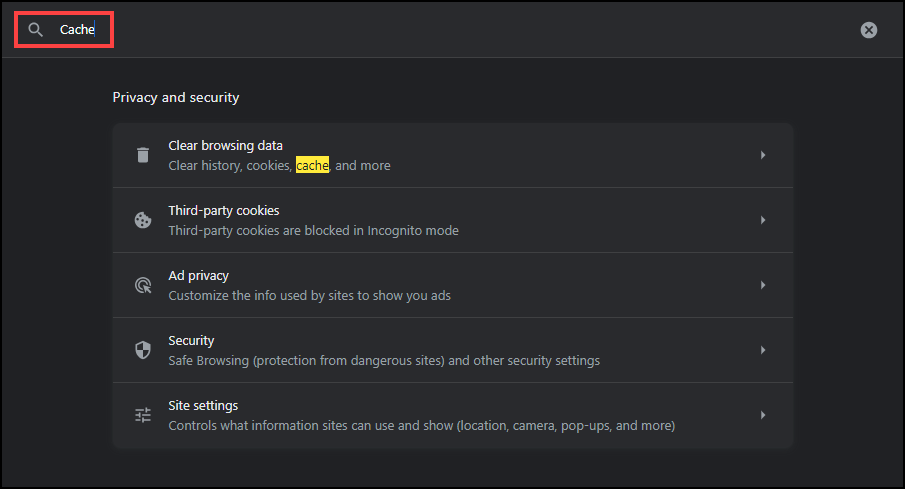Click the Security shield icon
The width and height of the screenshot is (905, 489).
pyautogui.click(x=143, y=350)
